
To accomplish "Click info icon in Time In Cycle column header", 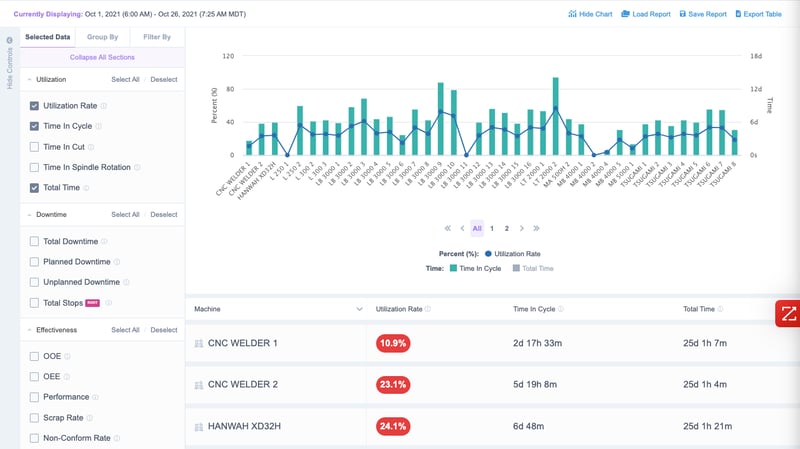I will 561,309.
